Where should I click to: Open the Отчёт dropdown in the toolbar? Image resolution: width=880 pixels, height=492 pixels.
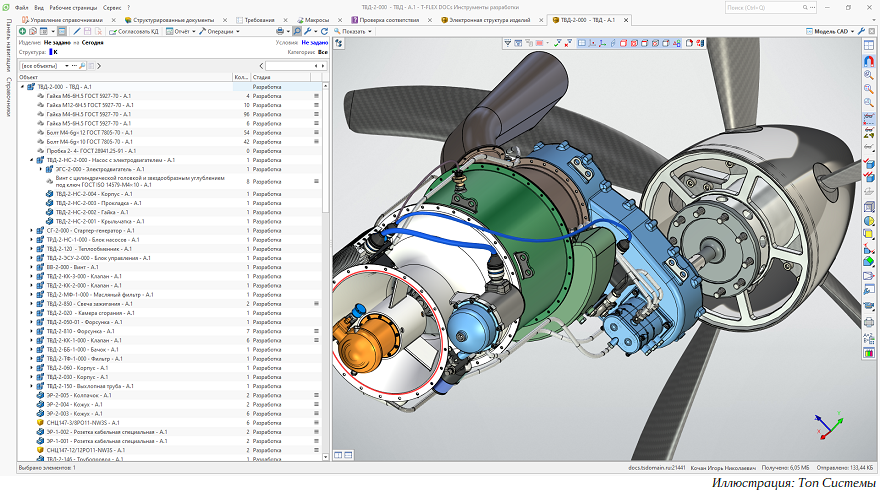tap(180, 31)
